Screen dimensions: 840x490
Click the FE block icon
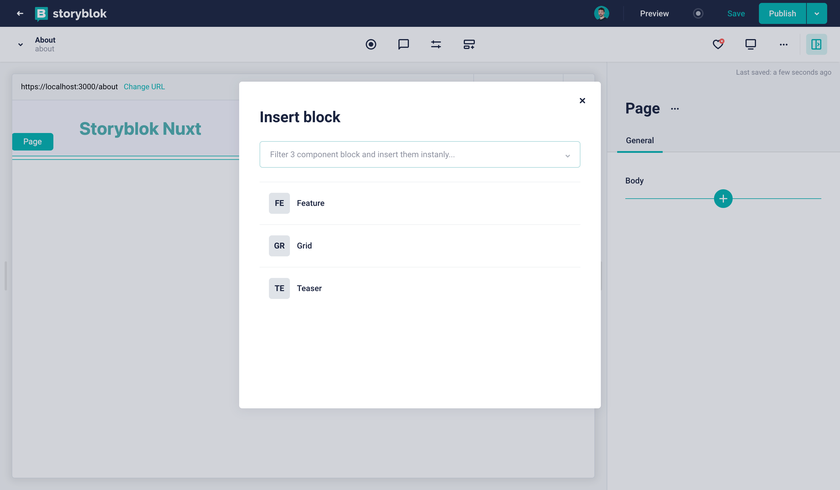click(279, 203)
